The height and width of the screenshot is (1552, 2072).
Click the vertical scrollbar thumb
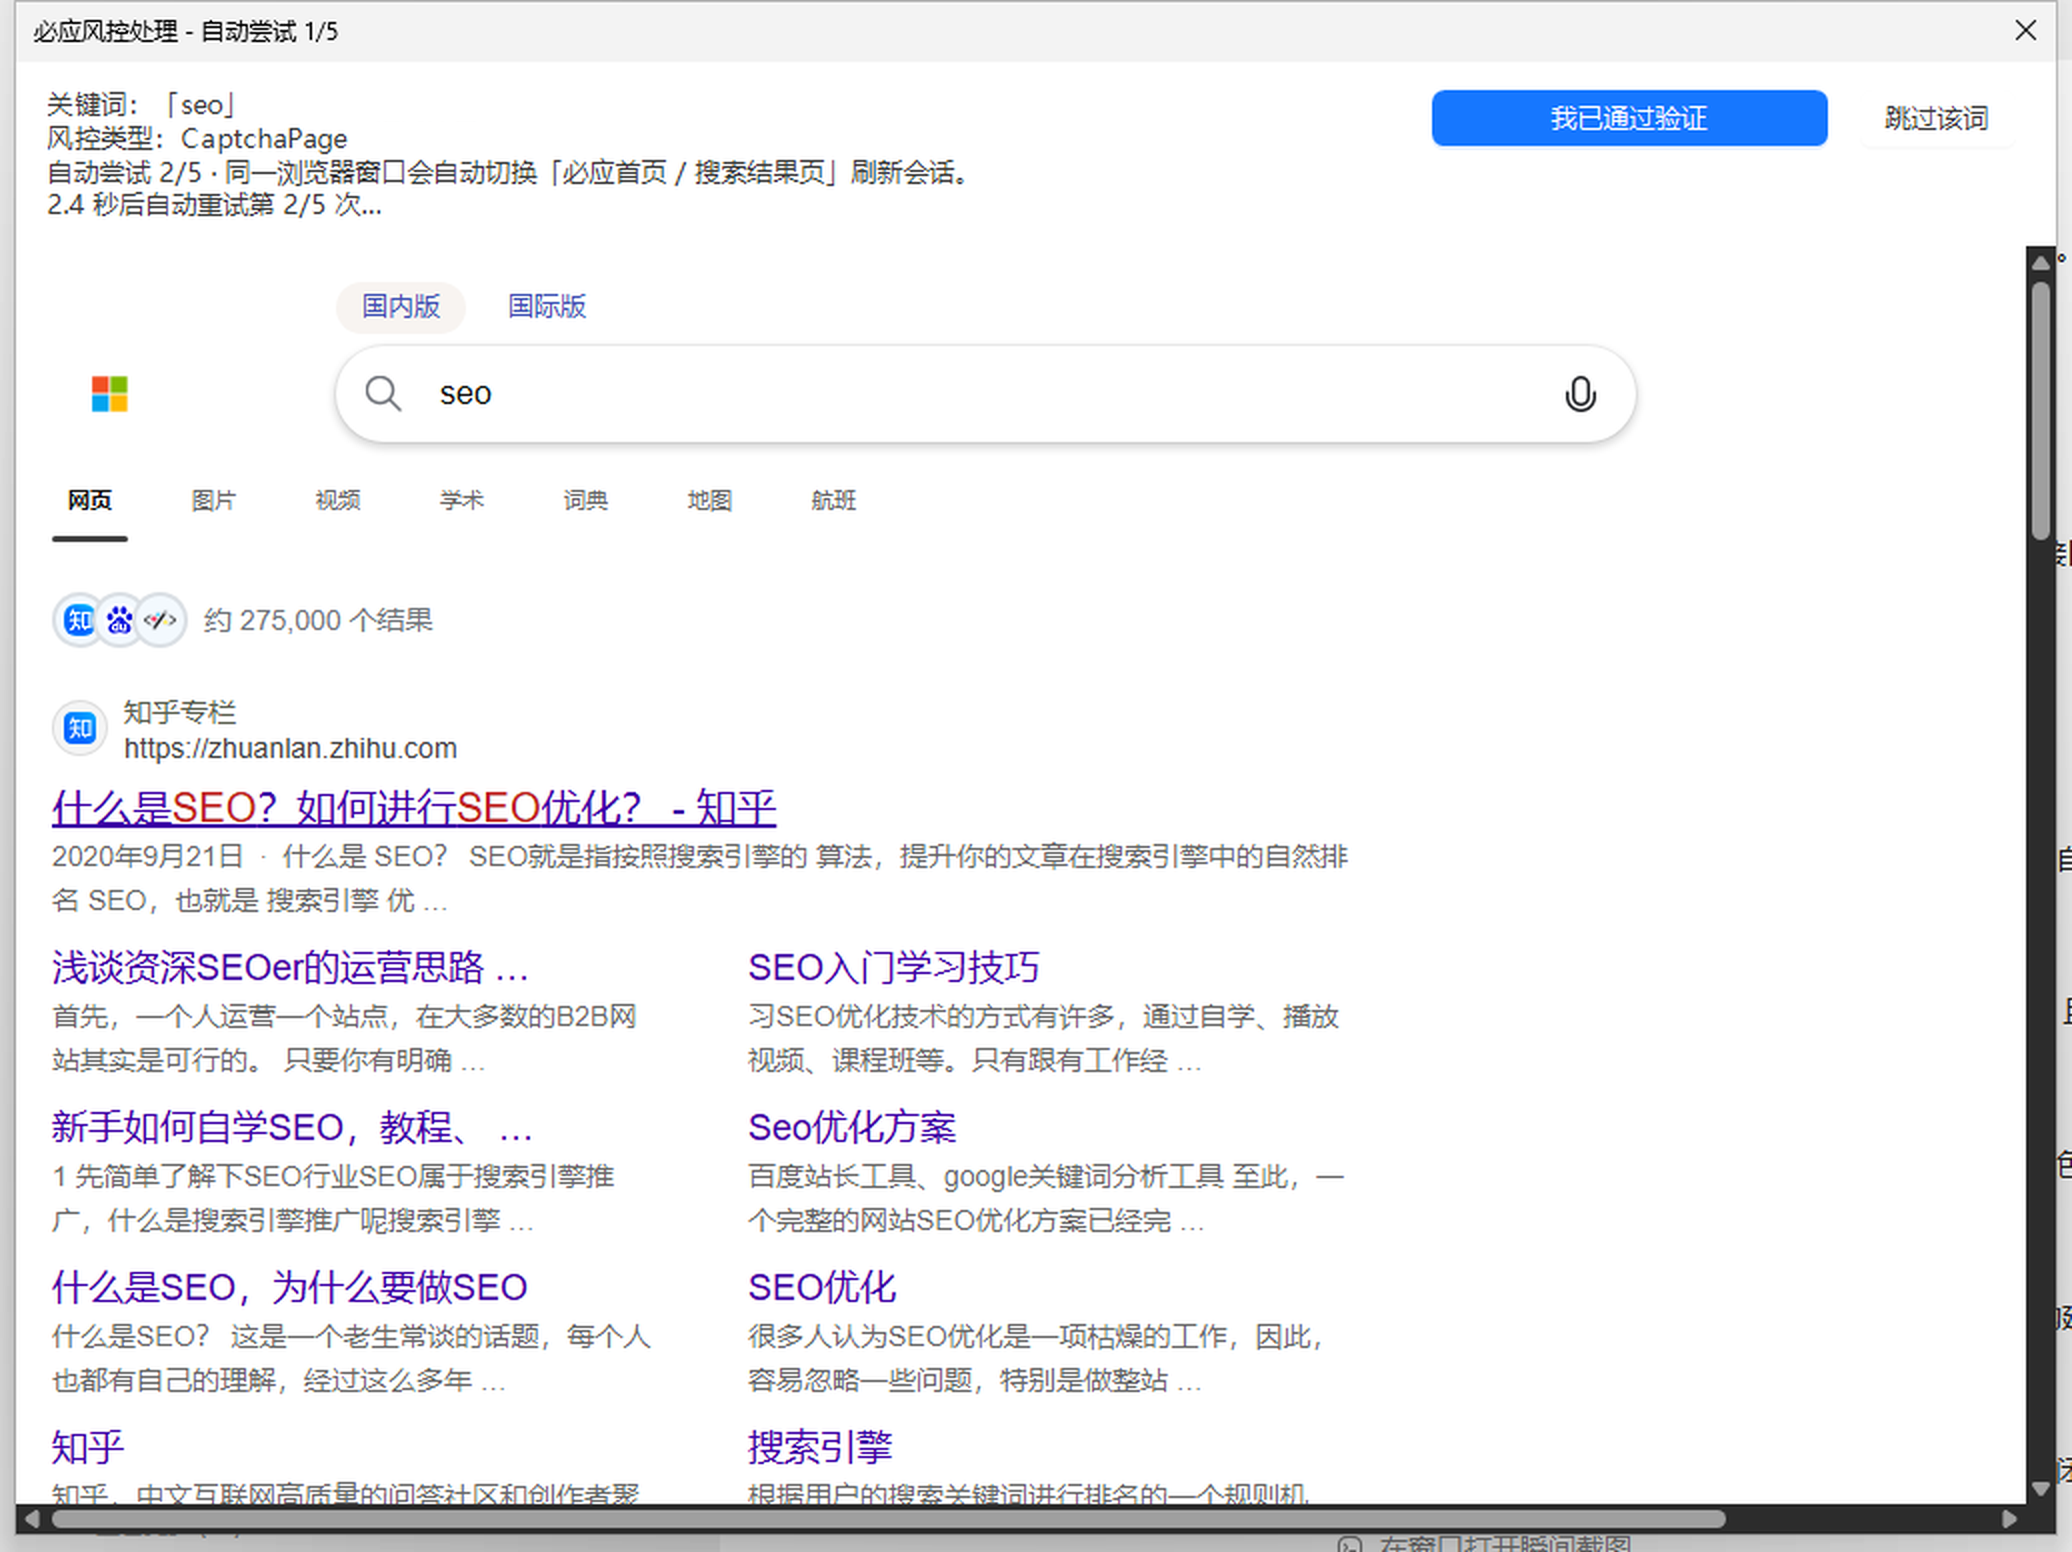tap(2041, 411)
